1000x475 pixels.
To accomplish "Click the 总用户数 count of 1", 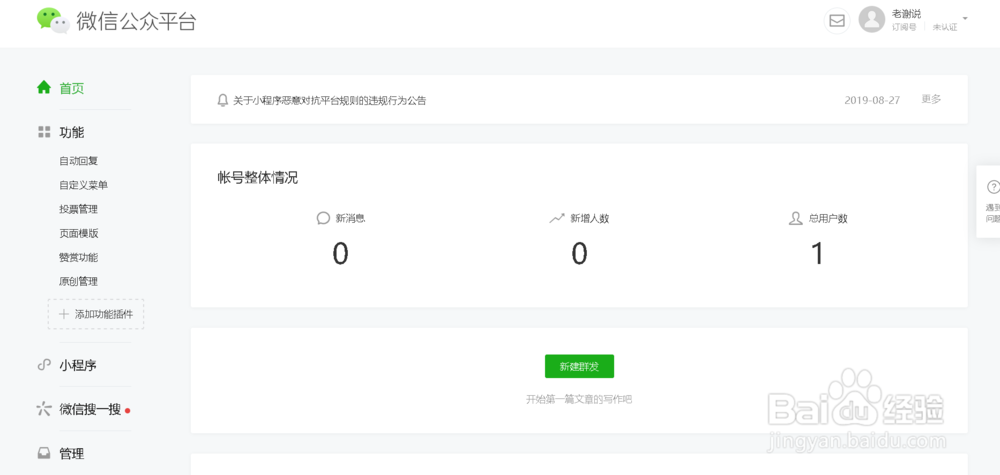I will click(817, 254).
